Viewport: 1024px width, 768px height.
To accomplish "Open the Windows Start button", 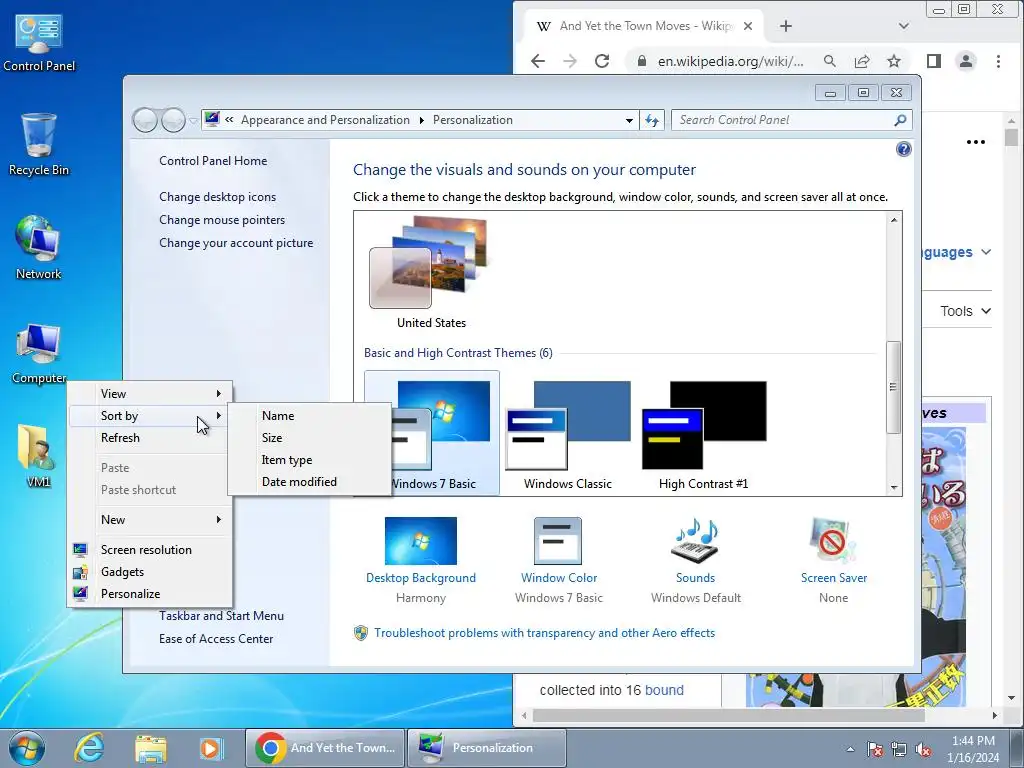I will coord(27,748).
